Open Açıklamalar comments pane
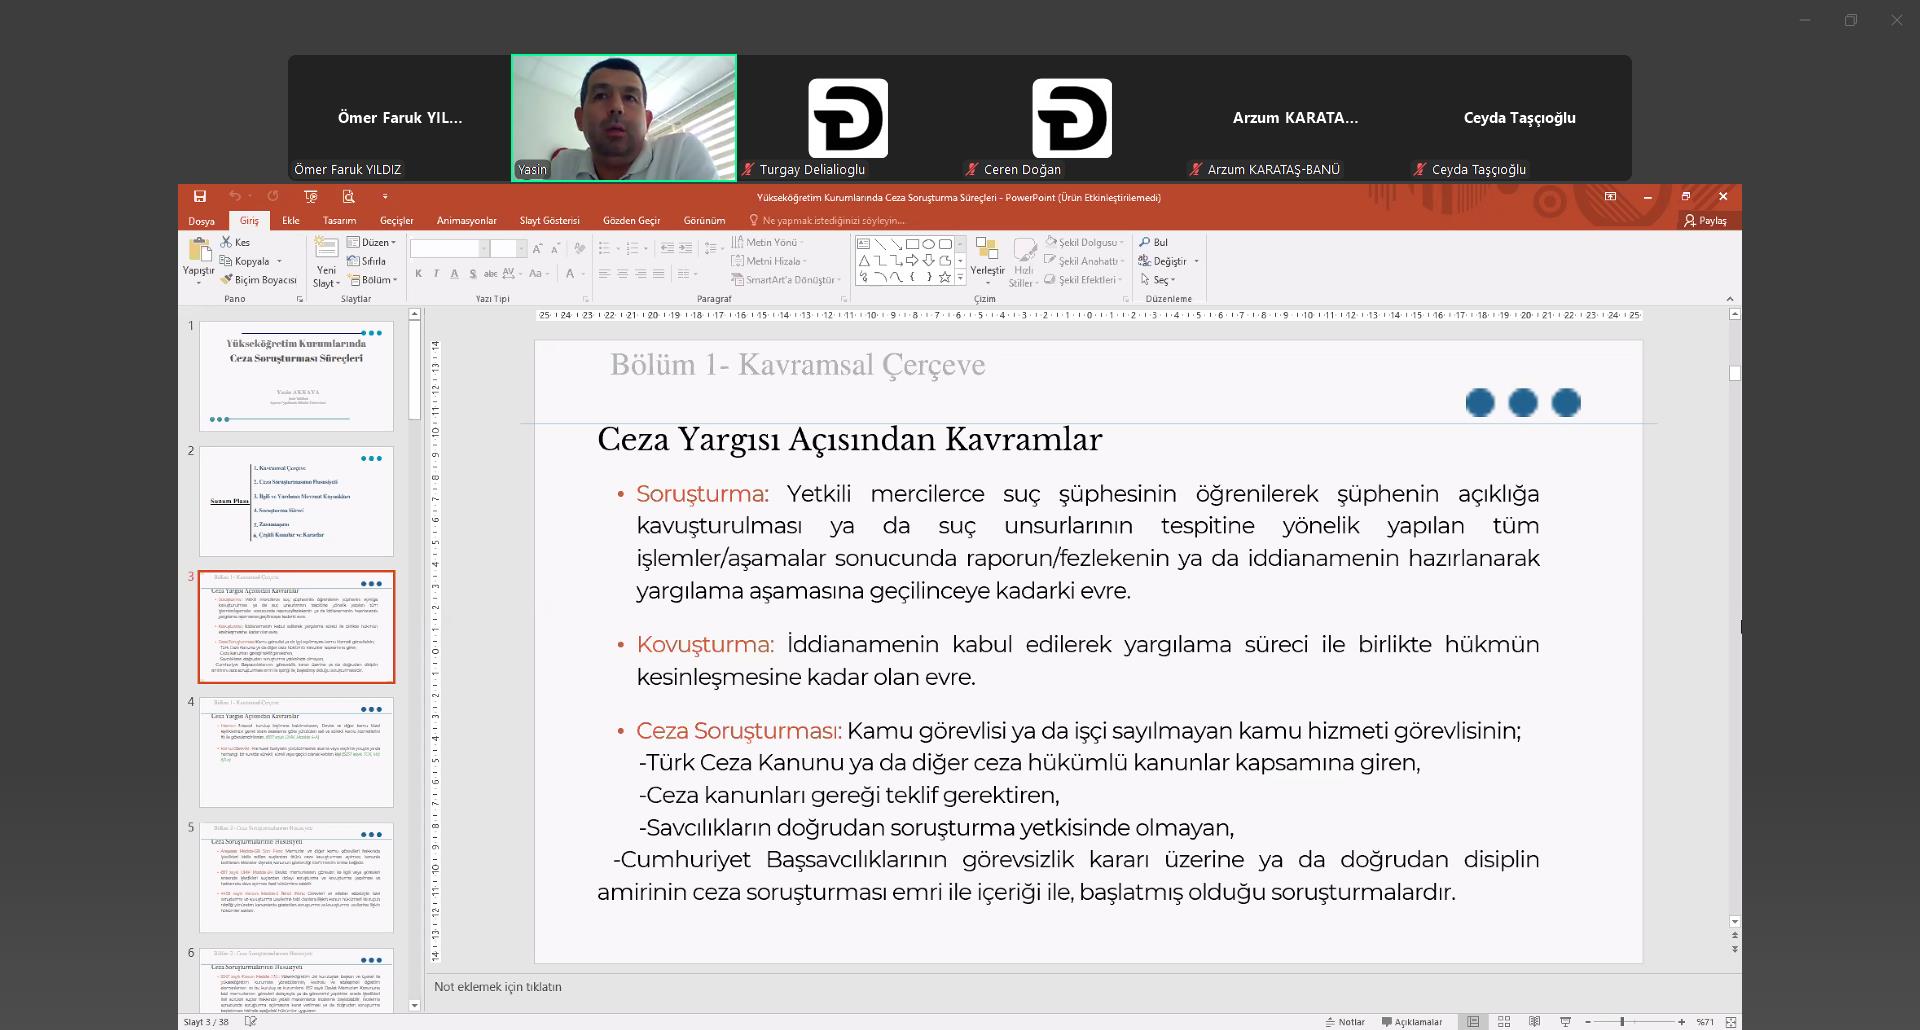Image resolution: width=1920 pixels, height=1030 pixels. click(x=1412, y=1022)
